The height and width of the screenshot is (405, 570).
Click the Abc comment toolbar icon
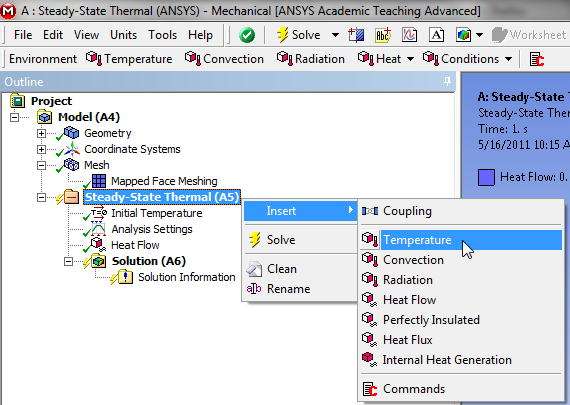[x=383, y=35]
